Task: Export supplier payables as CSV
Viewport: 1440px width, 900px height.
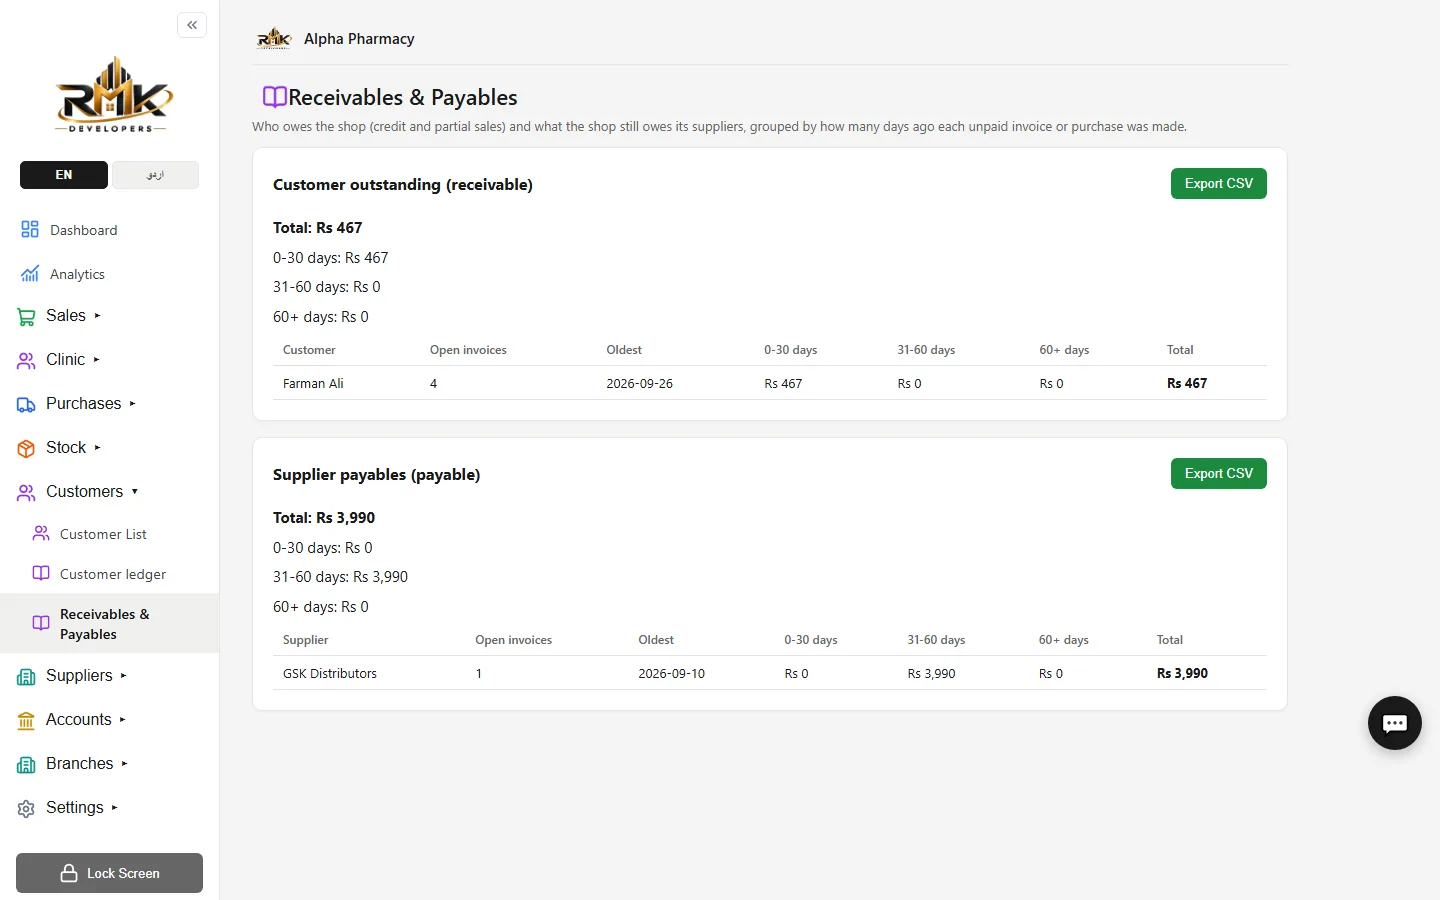Action: [1218, 474]
